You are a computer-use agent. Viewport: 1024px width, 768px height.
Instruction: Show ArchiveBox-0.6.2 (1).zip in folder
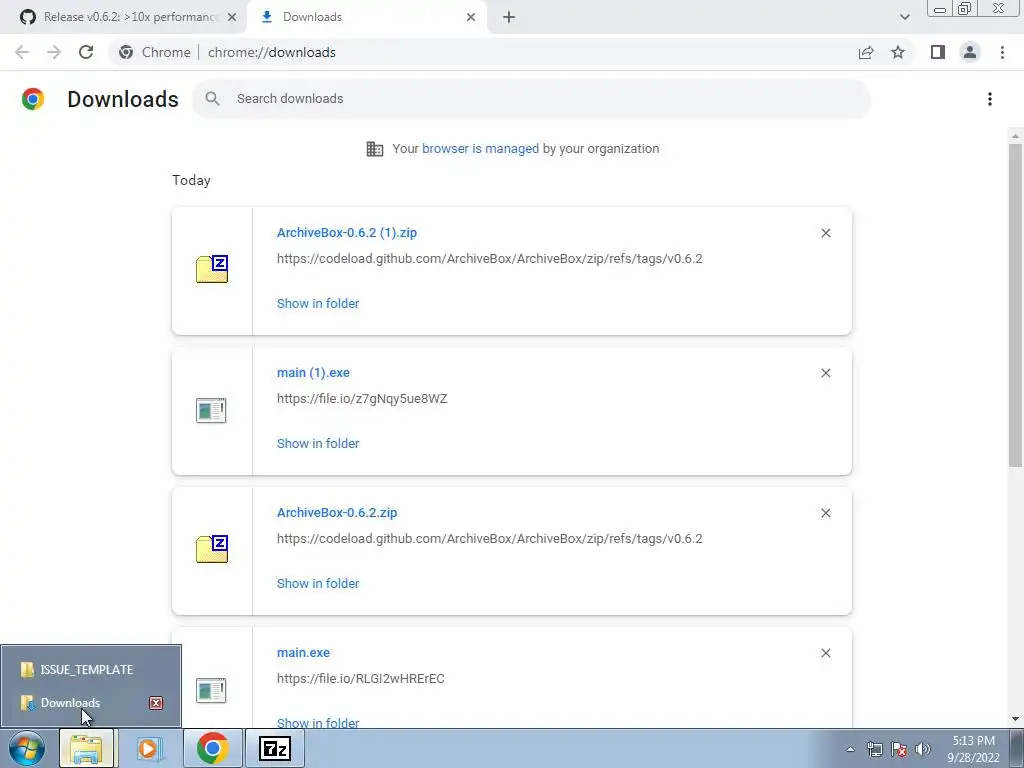coord(318,303)
